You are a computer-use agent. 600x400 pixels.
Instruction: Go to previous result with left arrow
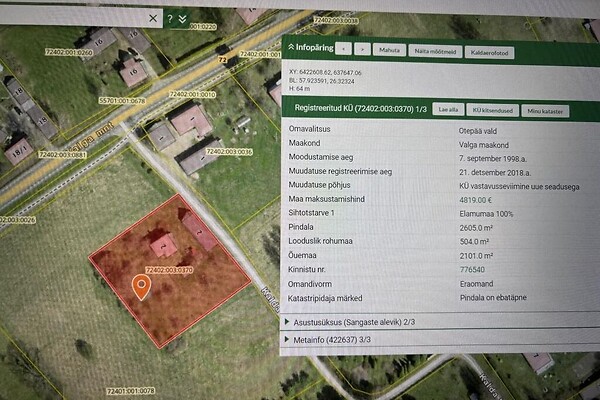click(343, 48)
